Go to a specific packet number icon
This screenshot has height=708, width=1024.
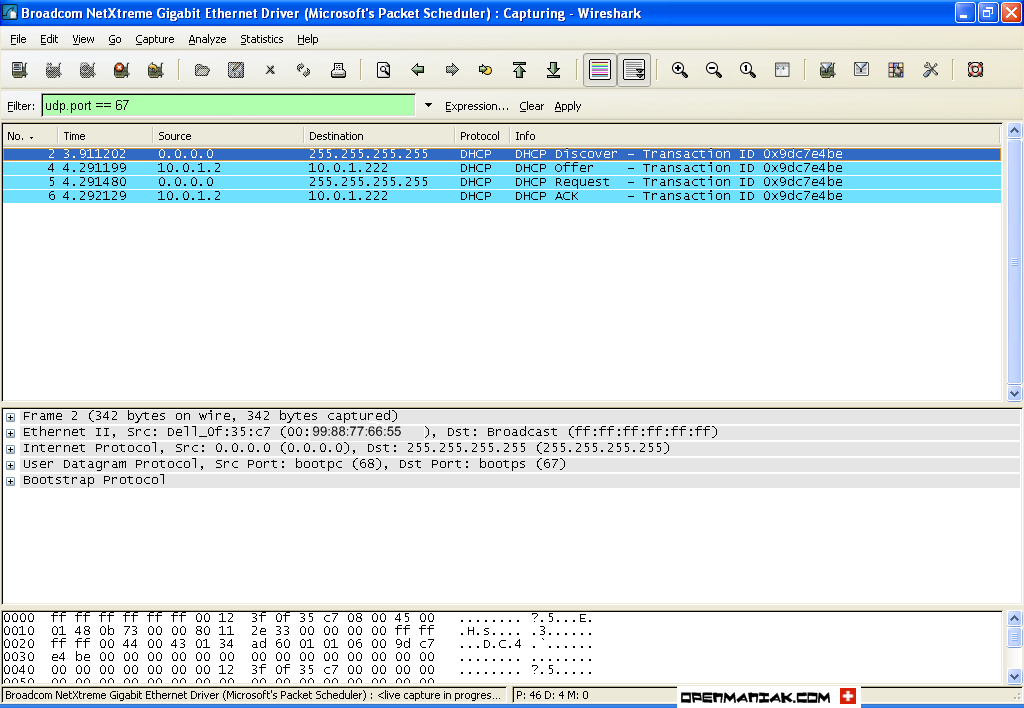[485, 70]
